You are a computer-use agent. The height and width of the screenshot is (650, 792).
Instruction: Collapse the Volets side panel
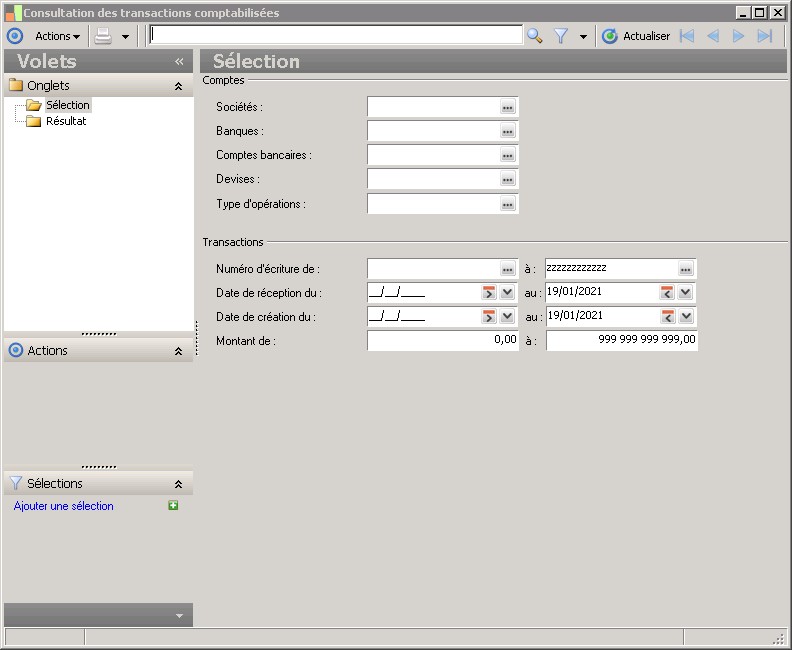coord(179,61)
